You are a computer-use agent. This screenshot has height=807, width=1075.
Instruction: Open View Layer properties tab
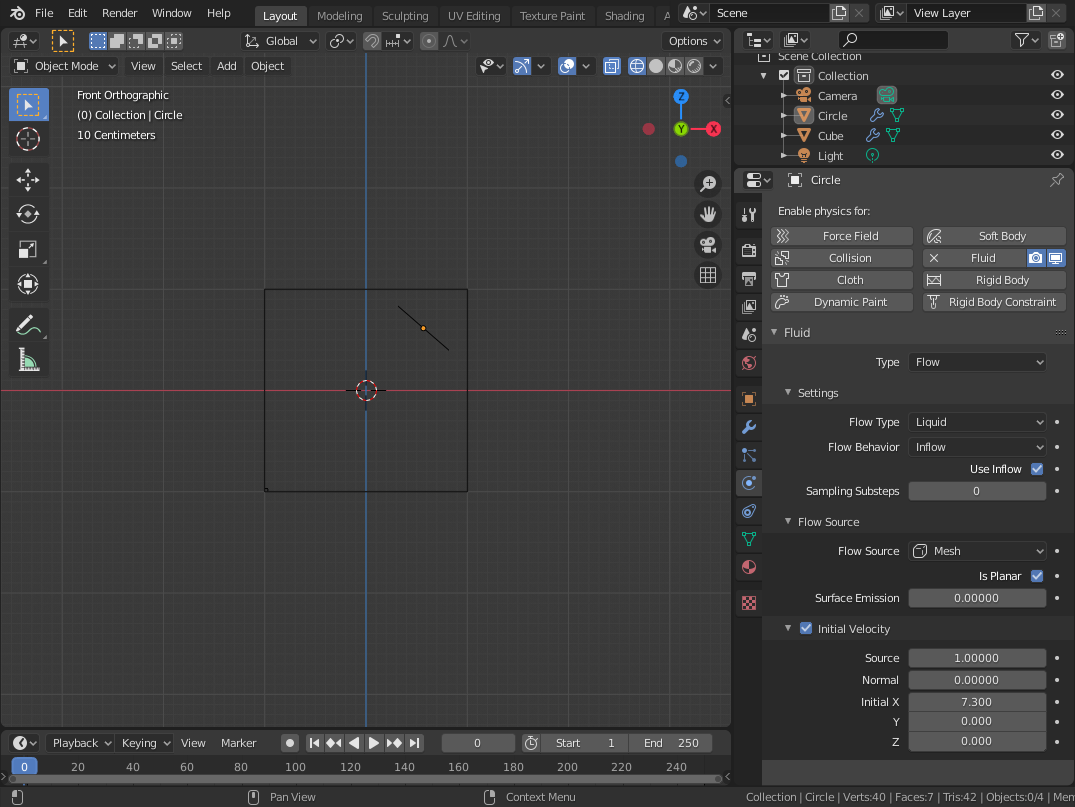pyautogui.click(x=749, y=306)
